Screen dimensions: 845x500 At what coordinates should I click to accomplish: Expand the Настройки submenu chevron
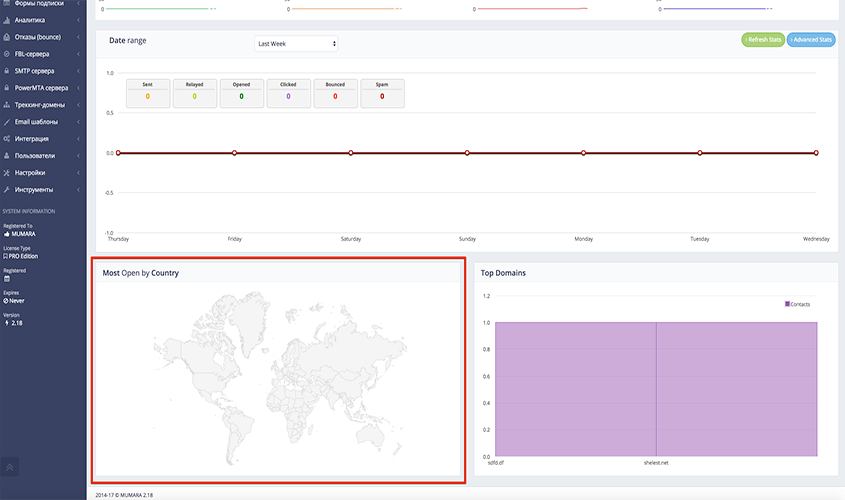(x=79, y=173)
